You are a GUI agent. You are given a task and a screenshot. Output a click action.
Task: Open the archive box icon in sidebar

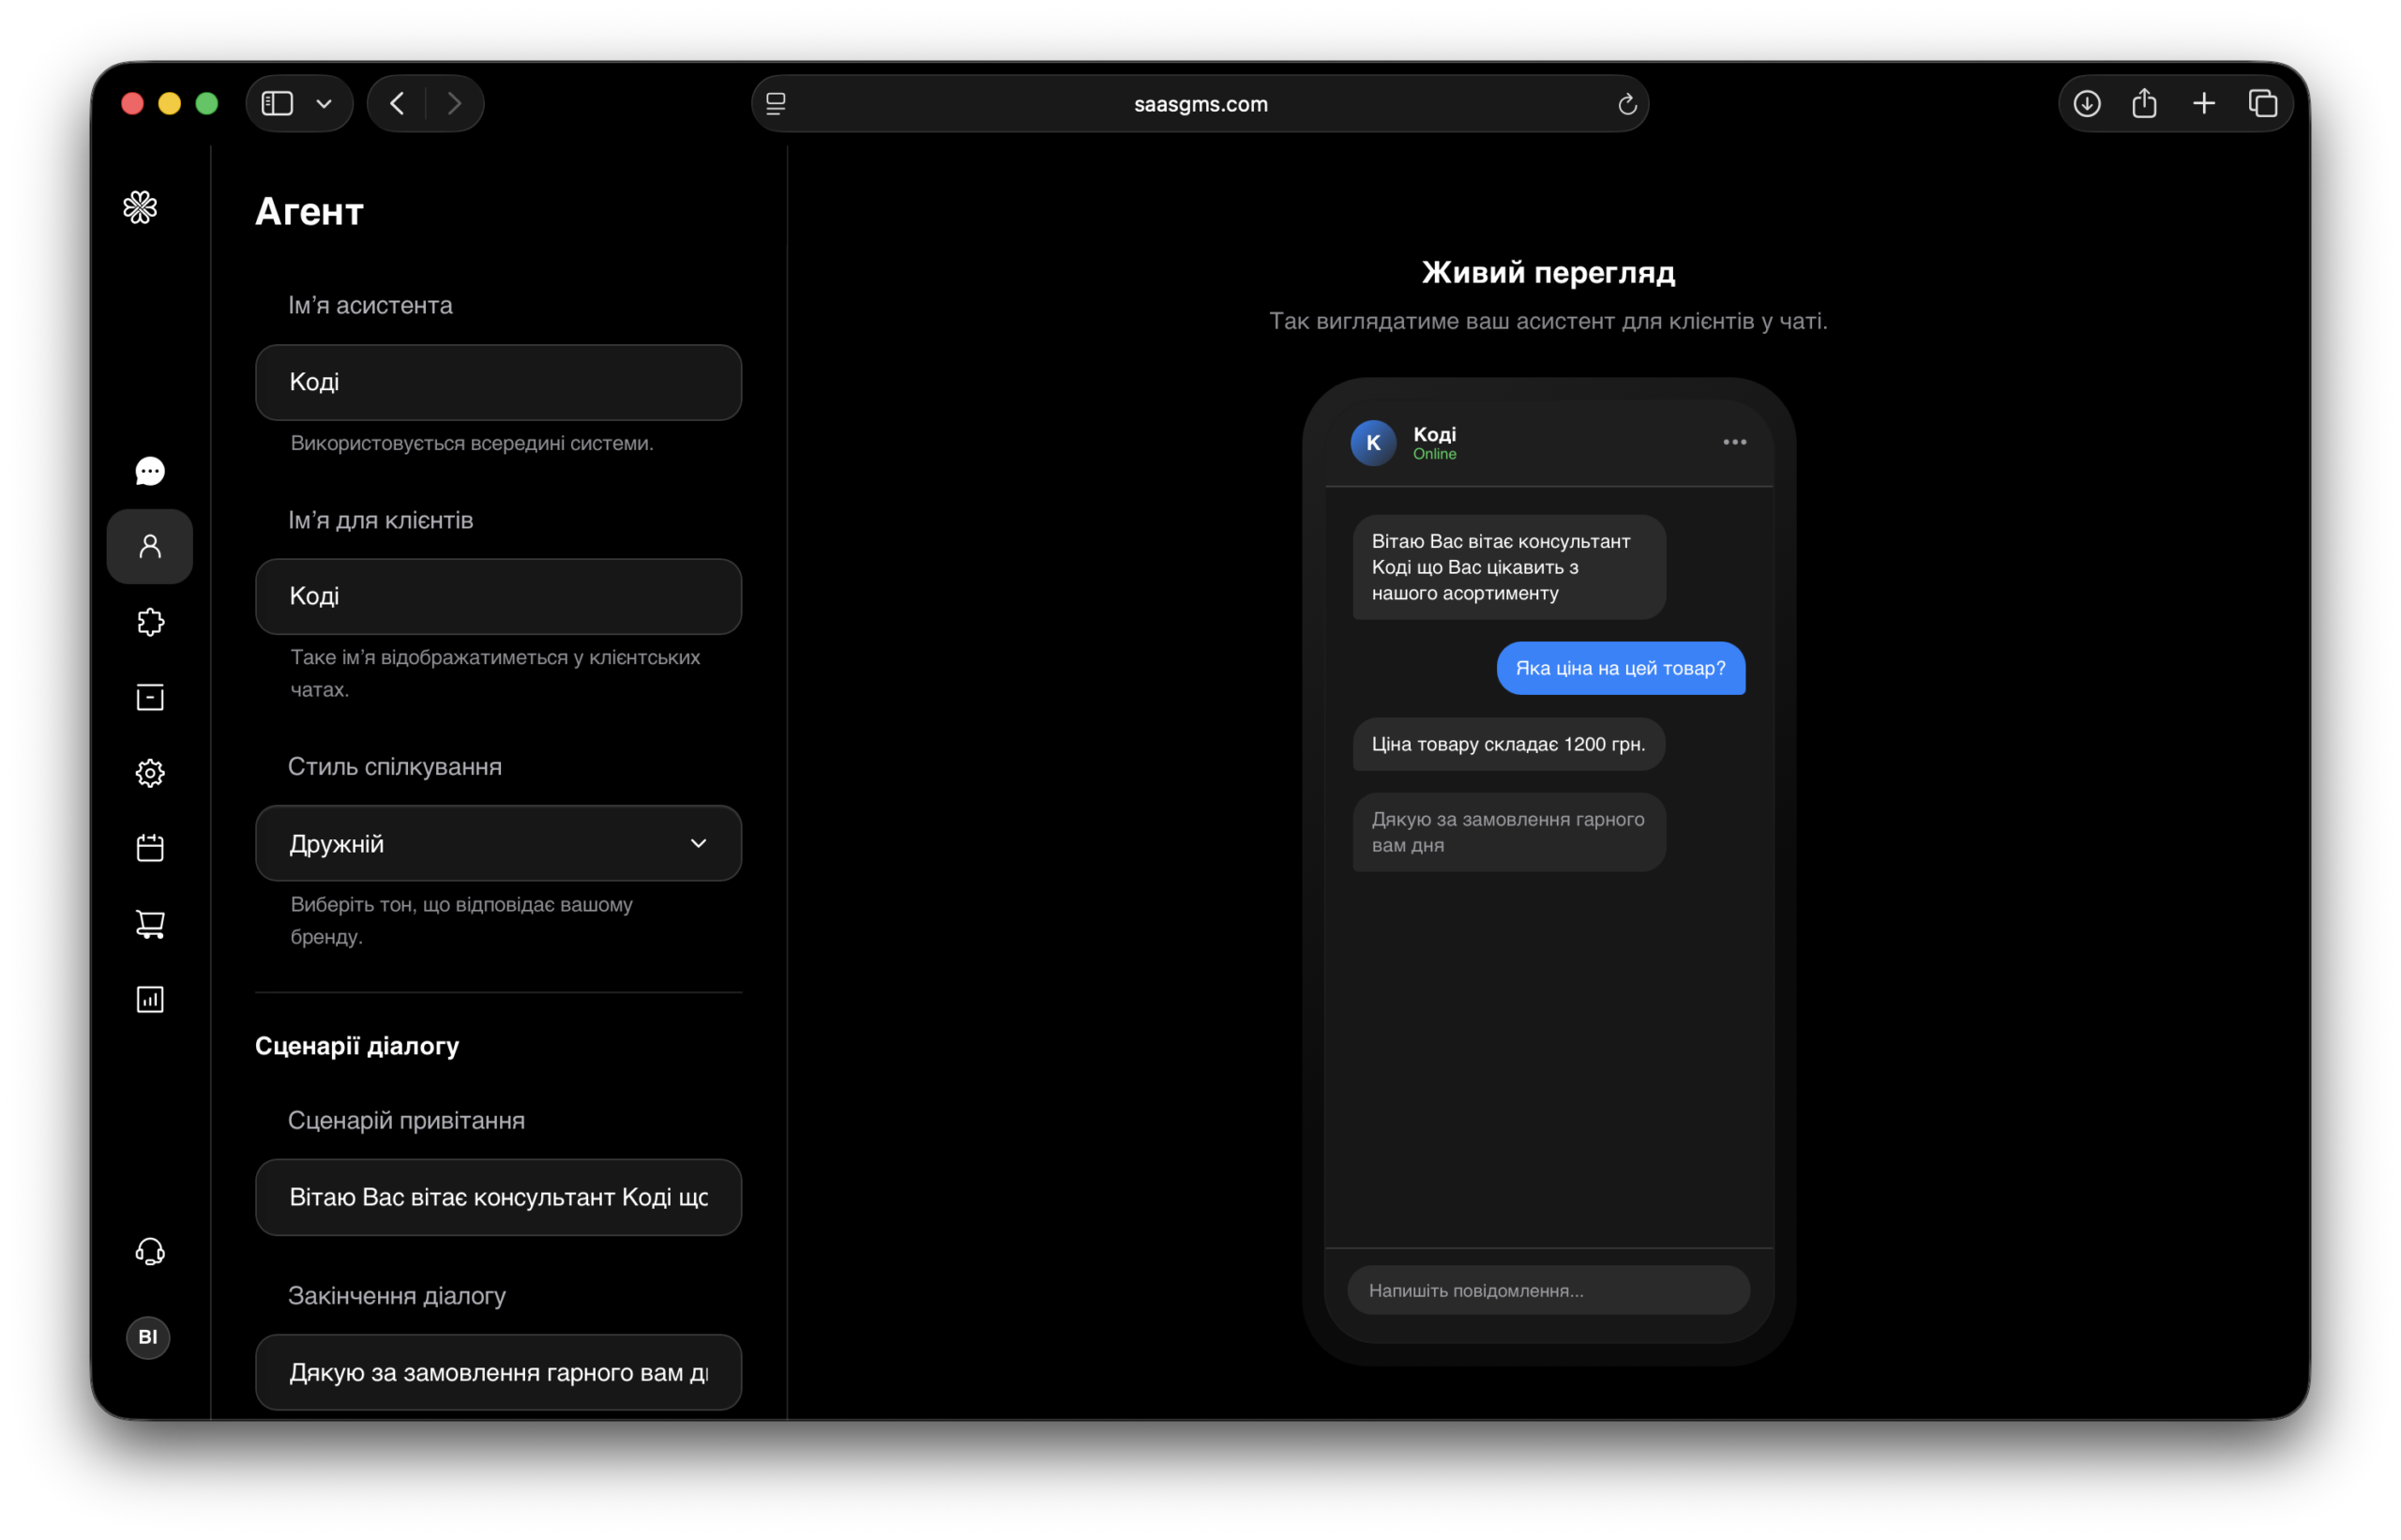[x=150, y=697]
